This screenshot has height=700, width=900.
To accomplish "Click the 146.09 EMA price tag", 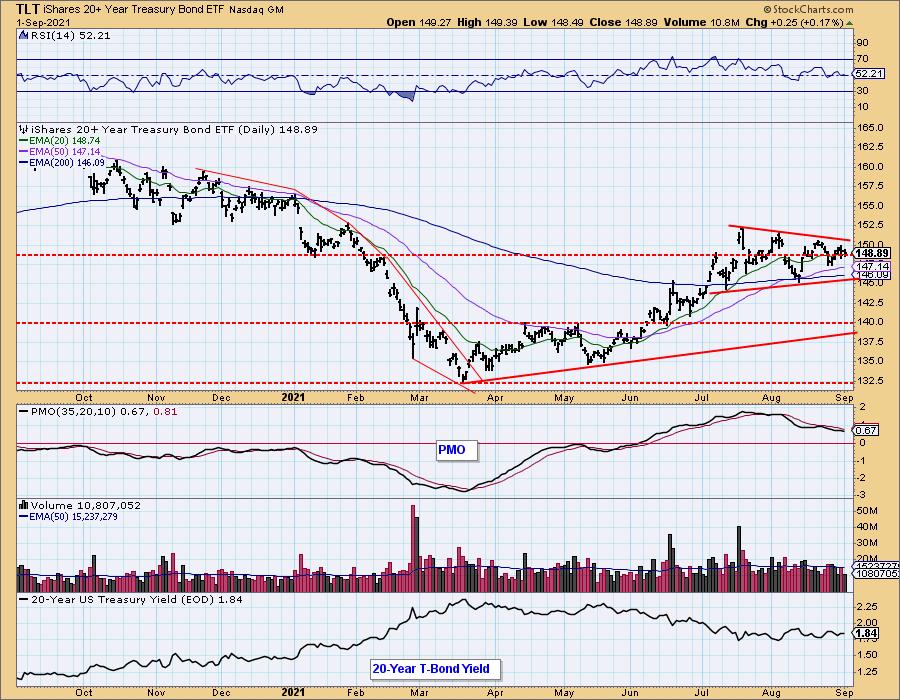I will pos(872,275).
